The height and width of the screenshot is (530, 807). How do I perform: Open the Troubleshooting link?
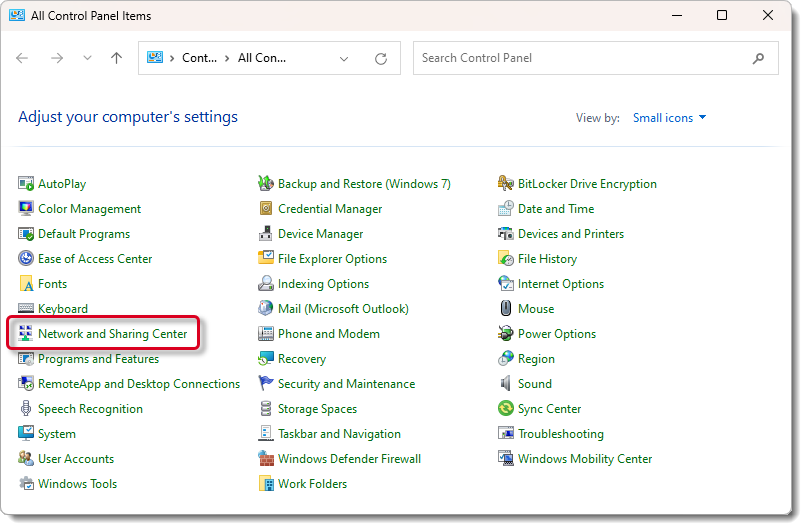[560, 434]
